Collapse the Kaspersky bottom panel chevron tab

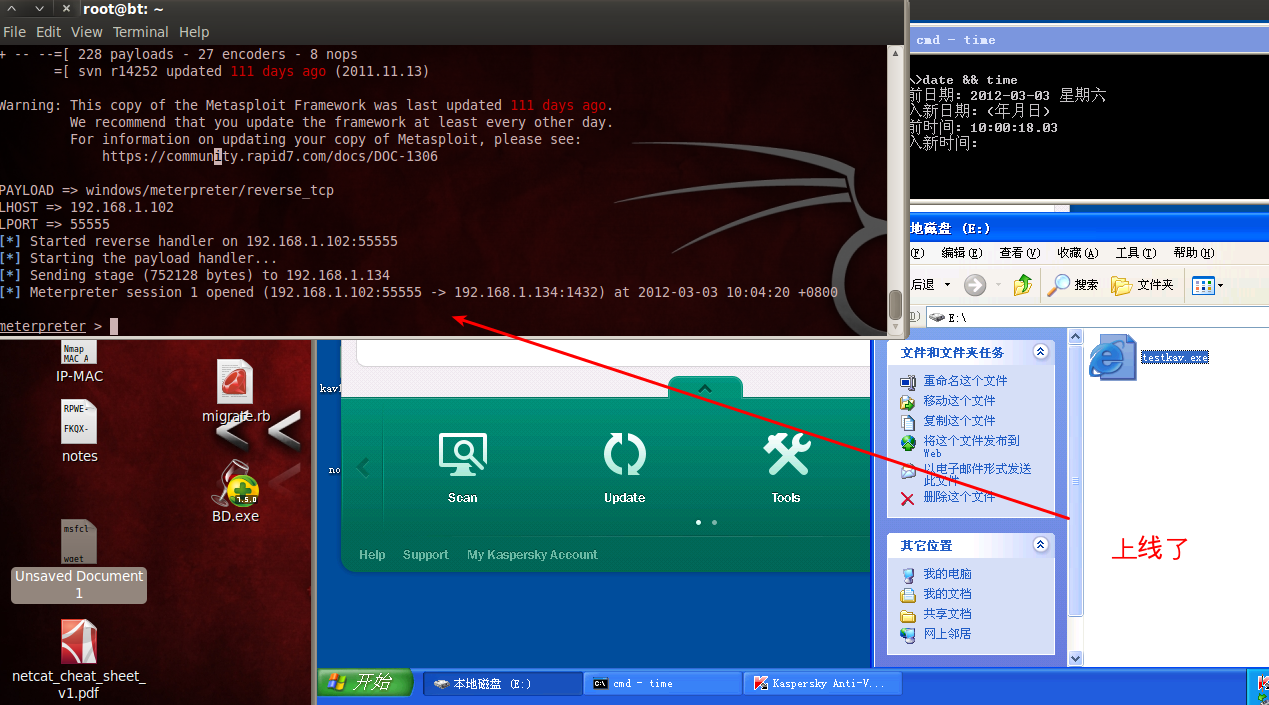pos(705,388)
